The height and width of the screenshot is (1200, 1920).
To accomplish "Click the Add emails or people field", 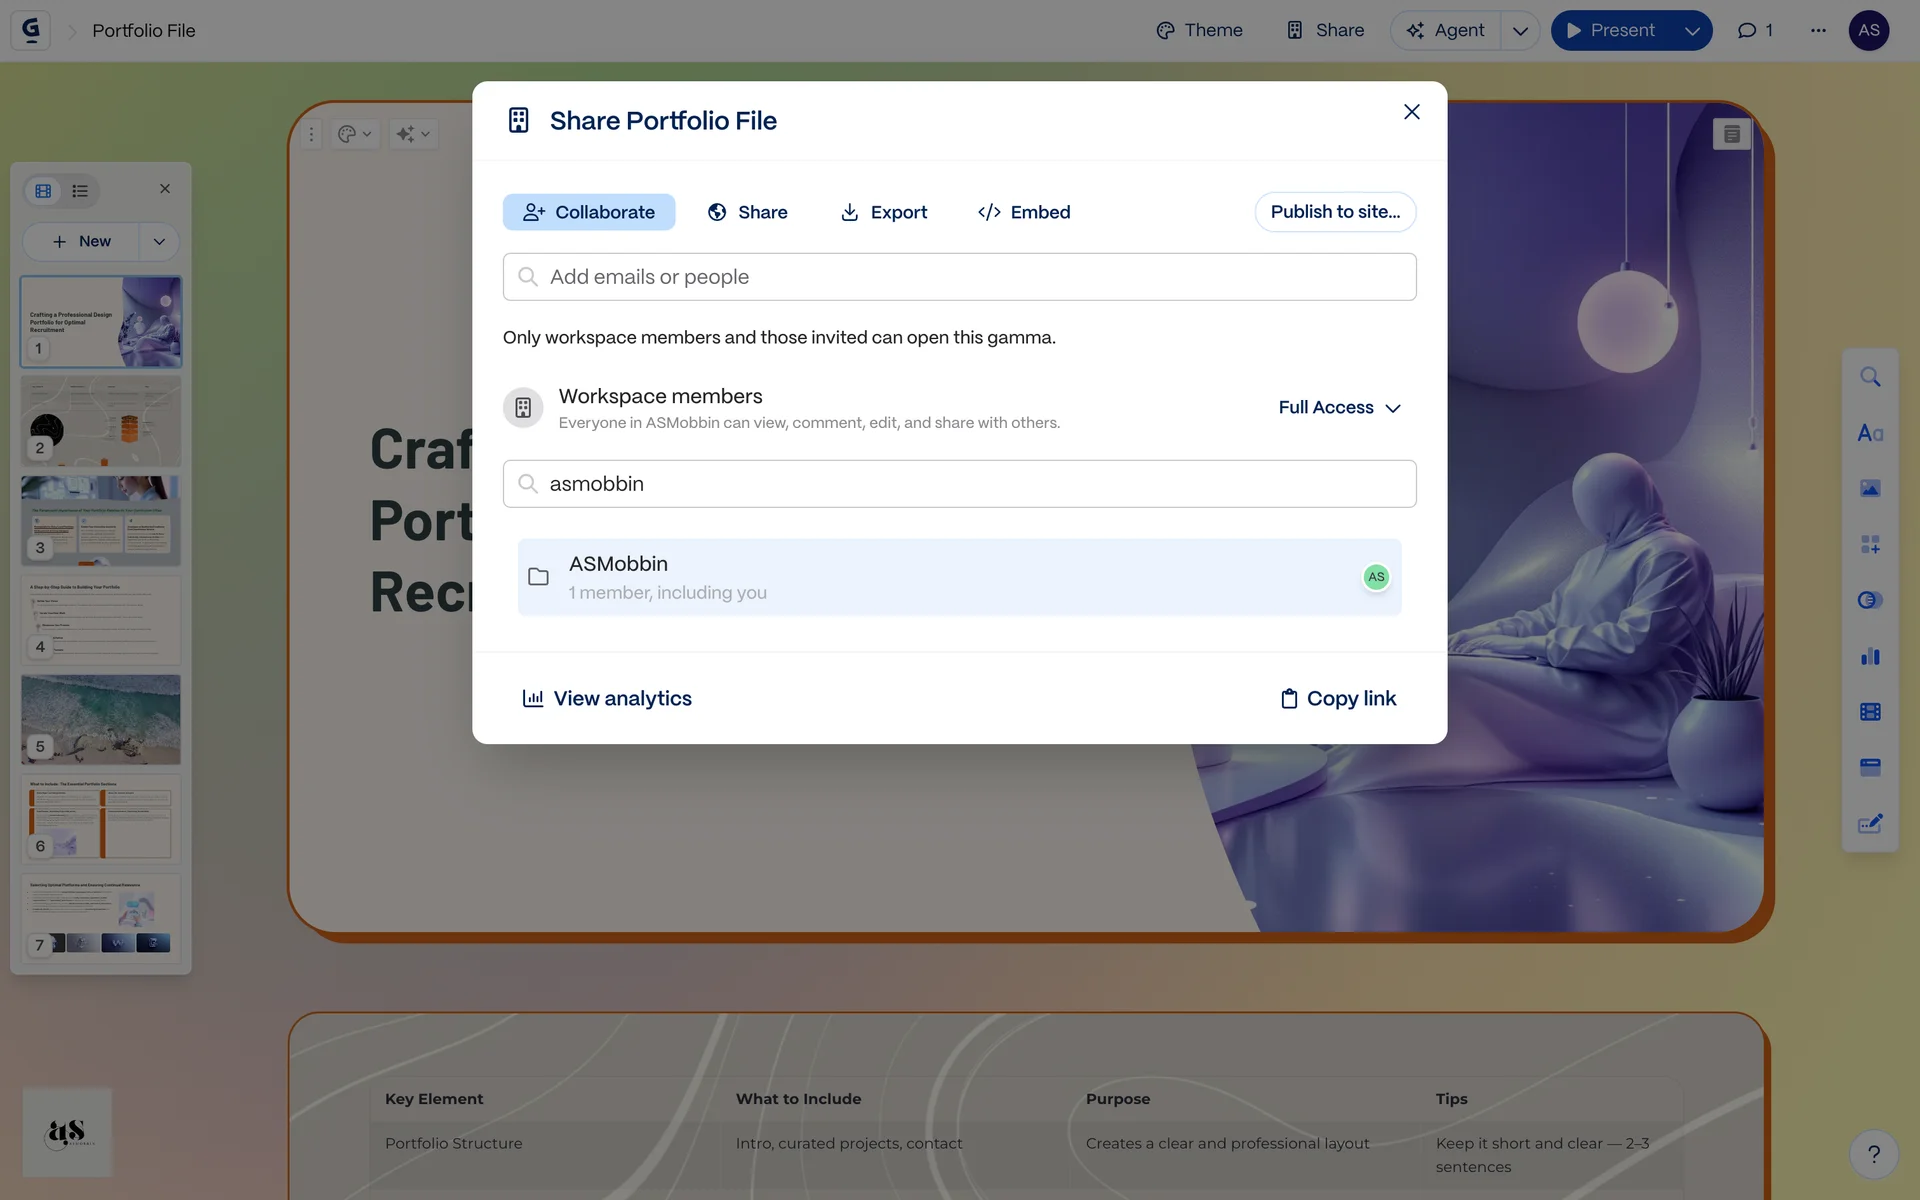I will (x=958, y=277).
